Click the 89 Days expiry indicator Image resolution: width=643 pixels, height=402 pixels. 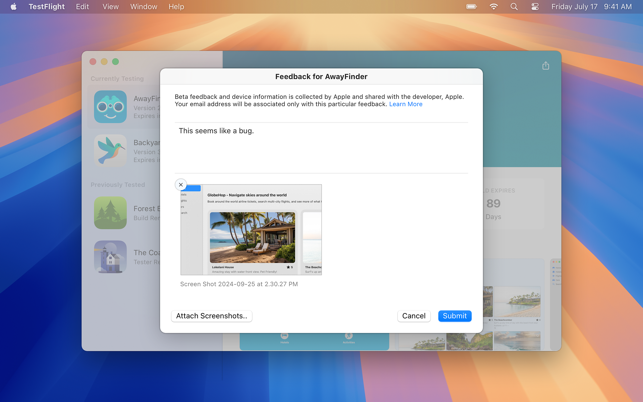(493, 209)
